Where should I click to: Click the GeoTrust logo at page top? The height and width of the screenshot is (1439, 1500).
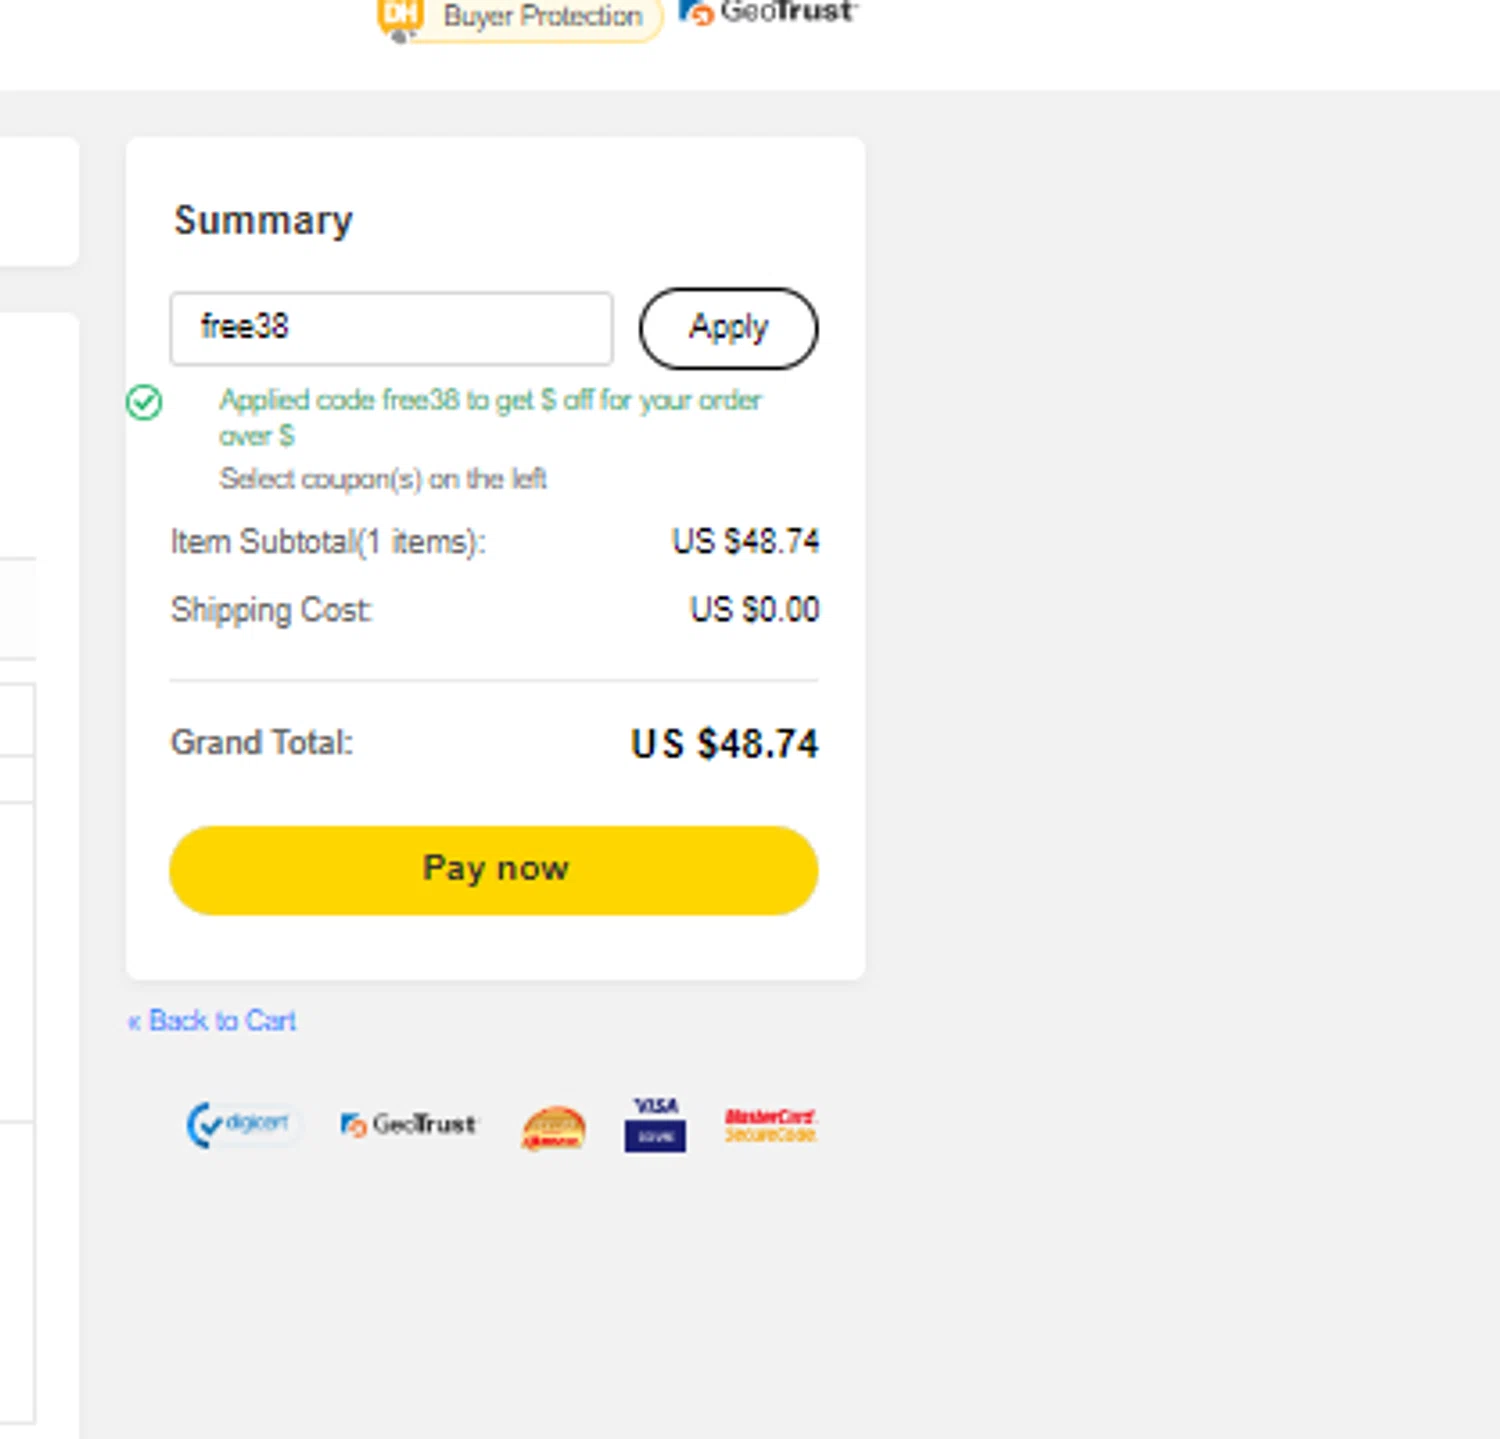pyautogui.click(x=767, y=13)
